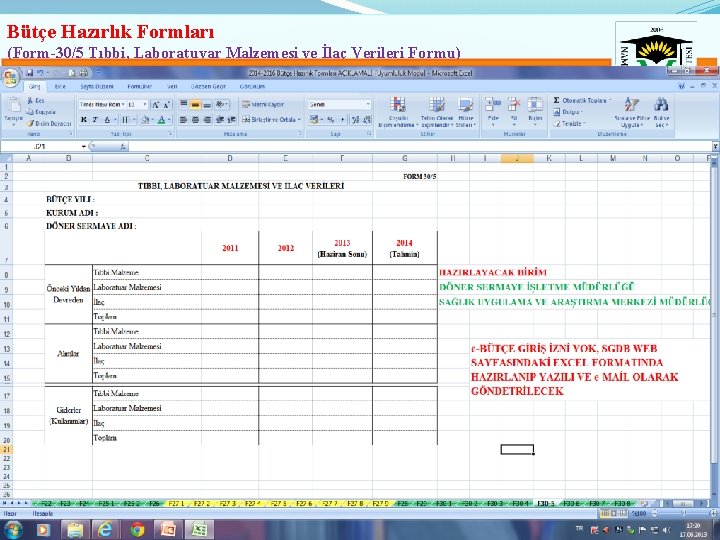
Task: Click Metni Kaydır wrap text
Action: tap(263, 105)
